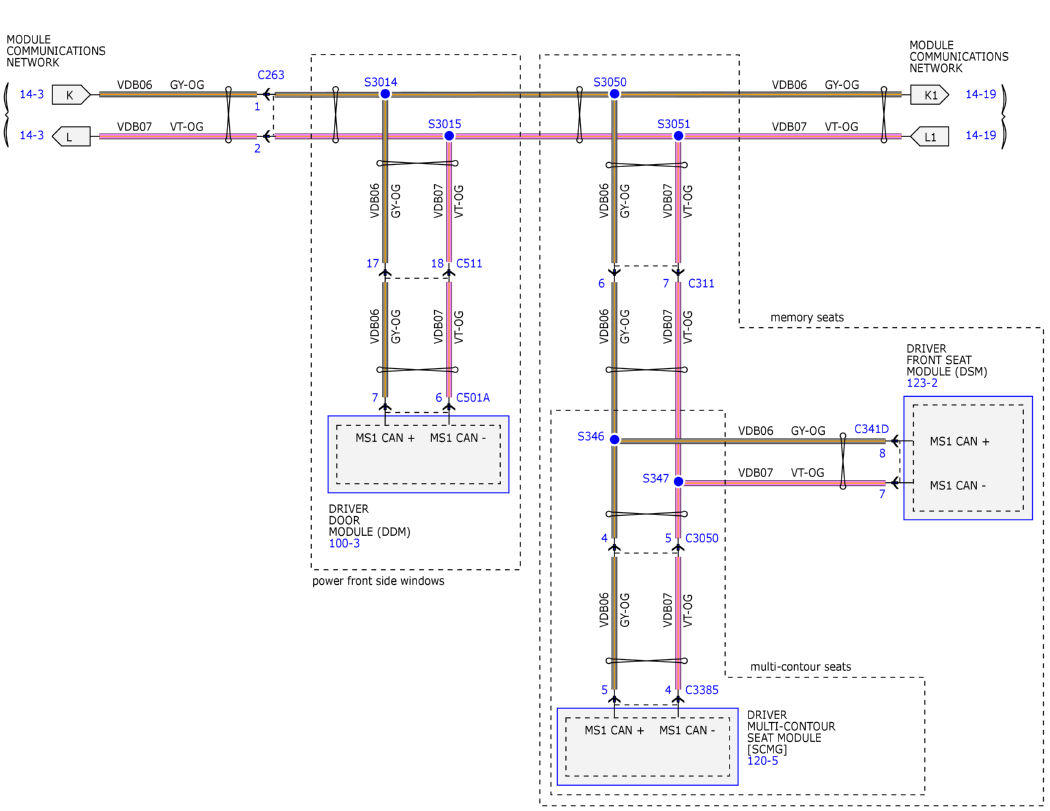Open the 14-3 page link beside K
The height and width of the screenshot is (811, 1050).
click(x=31, y=94)
